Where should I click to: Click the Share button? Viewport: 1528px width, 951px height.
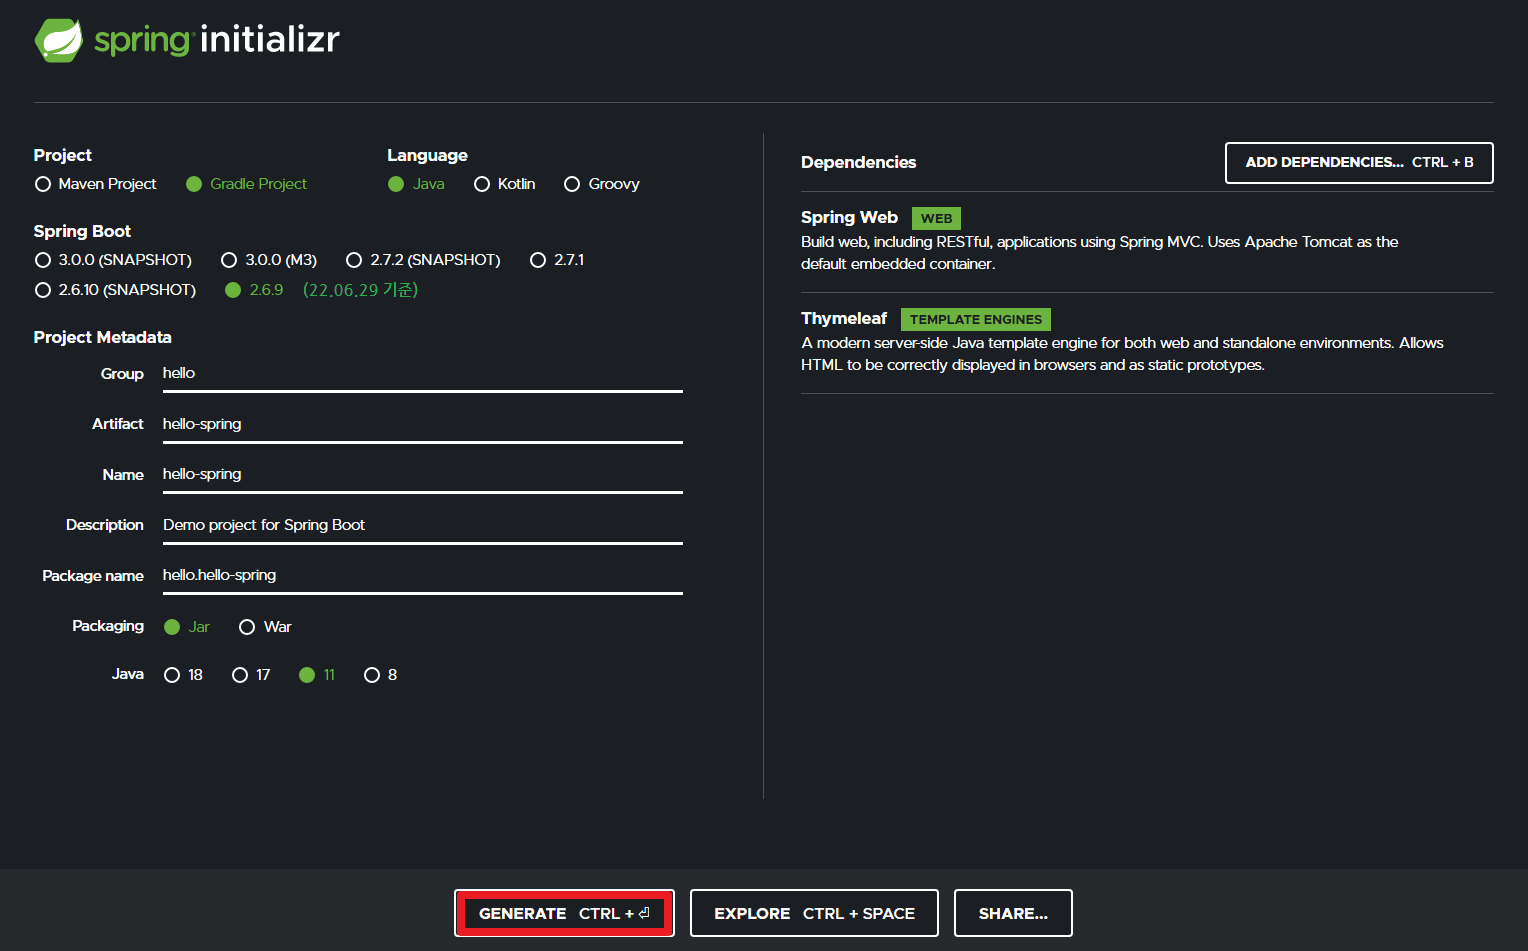tap(1013, 913)
